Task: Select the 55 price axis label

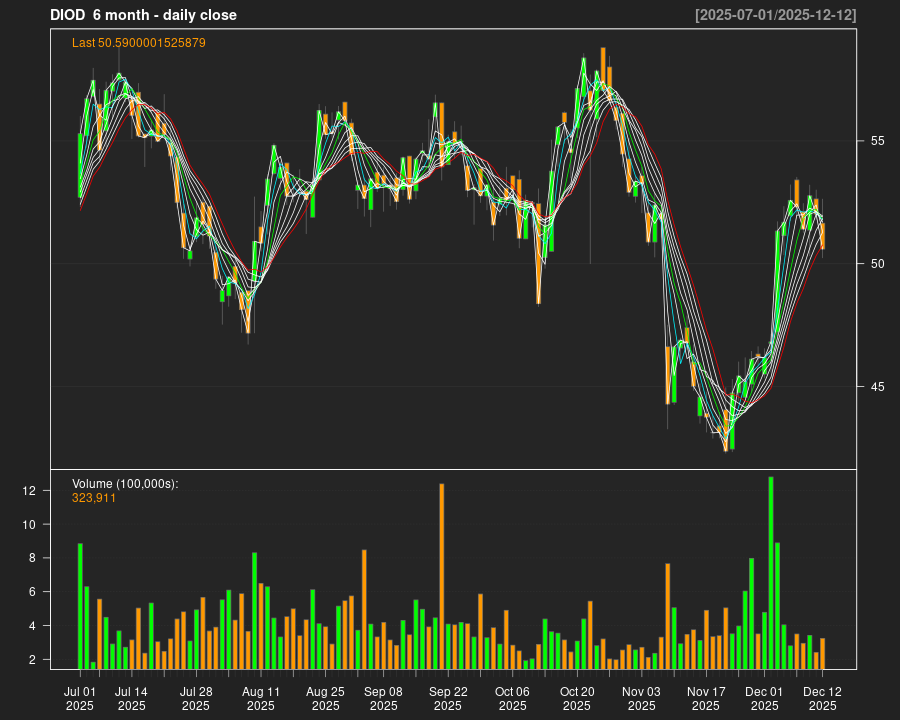Action: [875, 141]
